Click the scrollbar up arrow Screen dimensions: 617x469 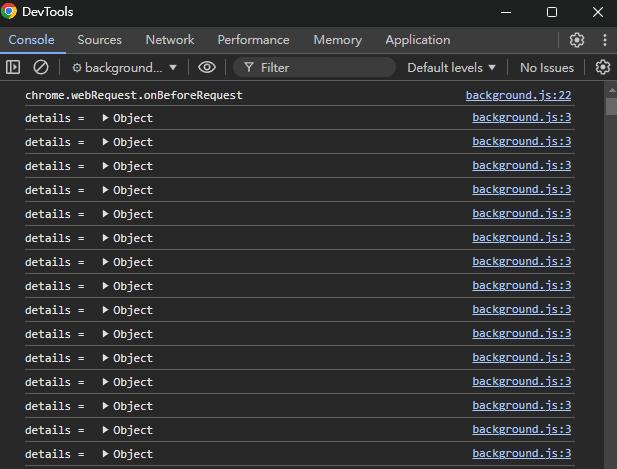tap(611, 90)
